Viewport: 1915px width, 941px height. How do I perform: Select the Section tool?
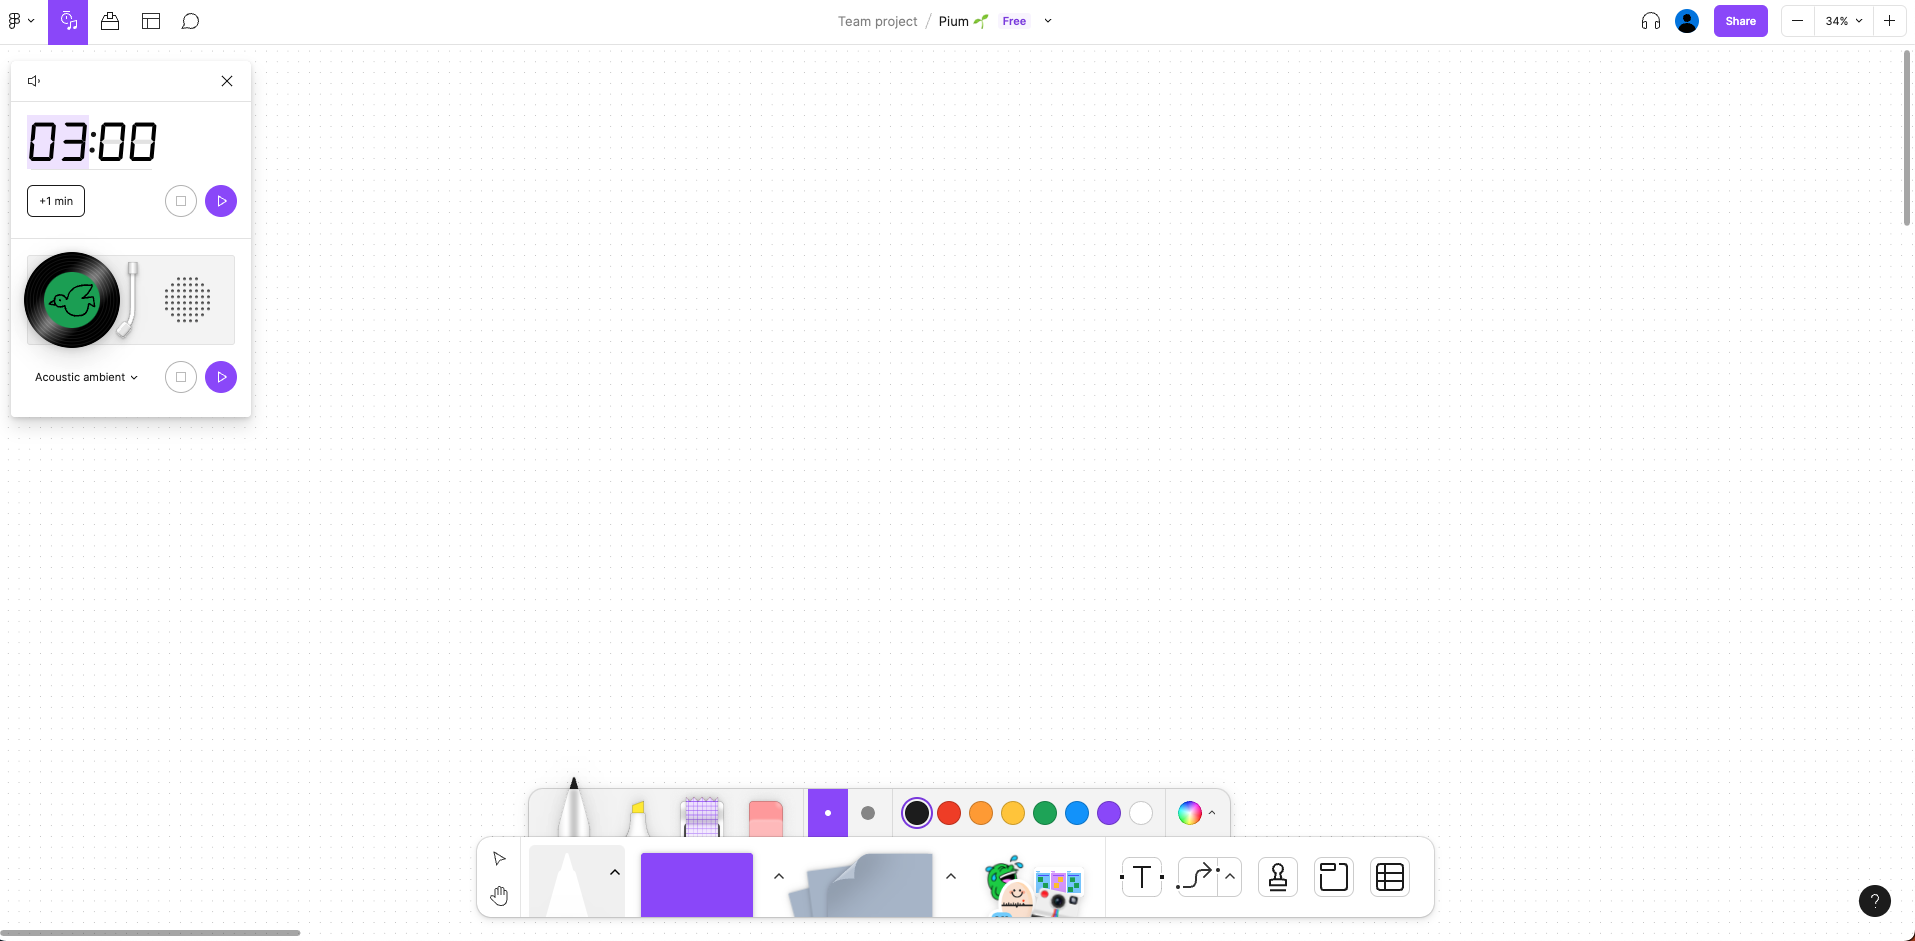tap(1333, 877)
